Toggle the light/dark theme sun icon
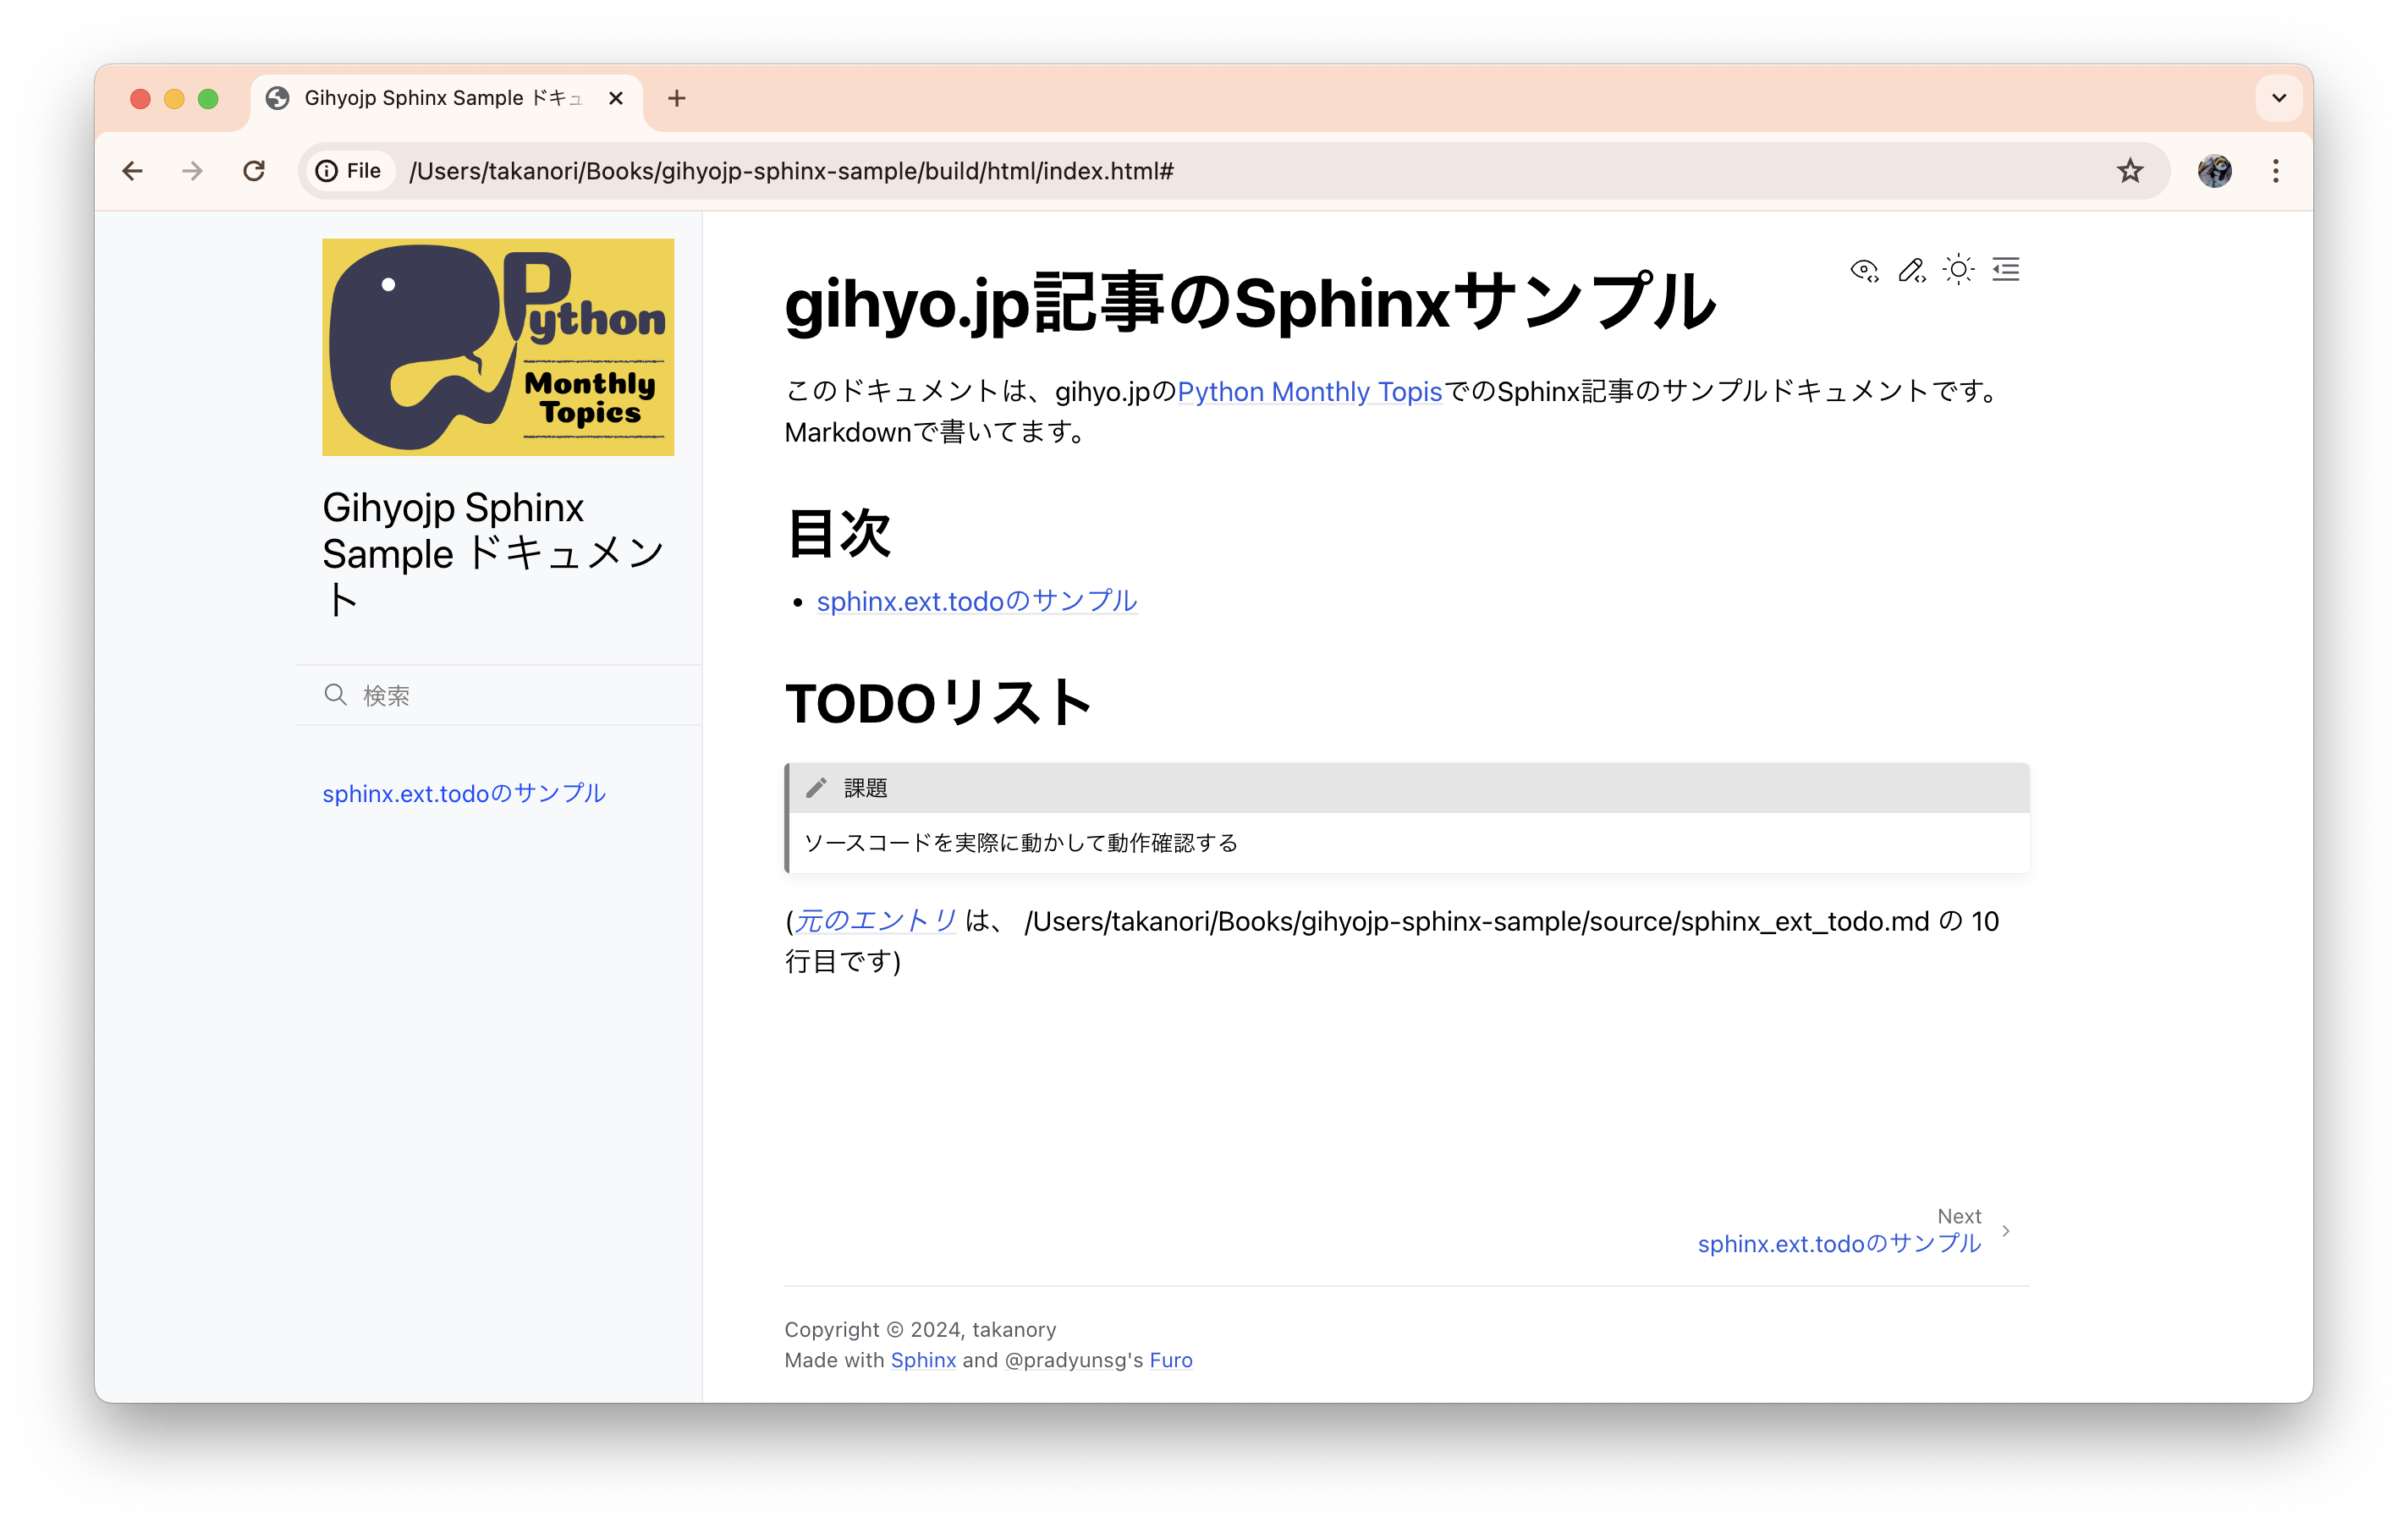 tap(1958, 270)
